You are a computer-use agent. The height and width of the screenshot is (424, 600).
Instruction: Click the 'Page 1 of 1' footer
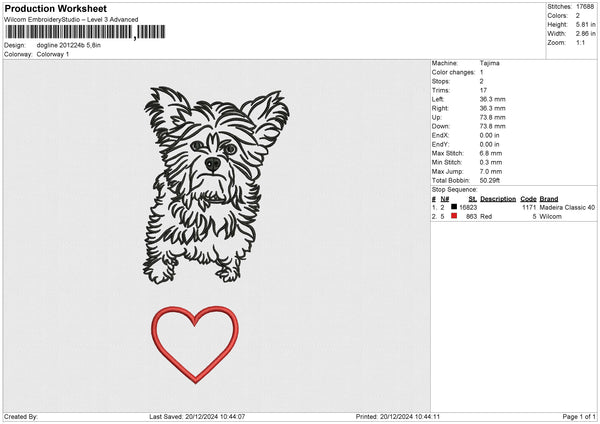tap(579, 417)
